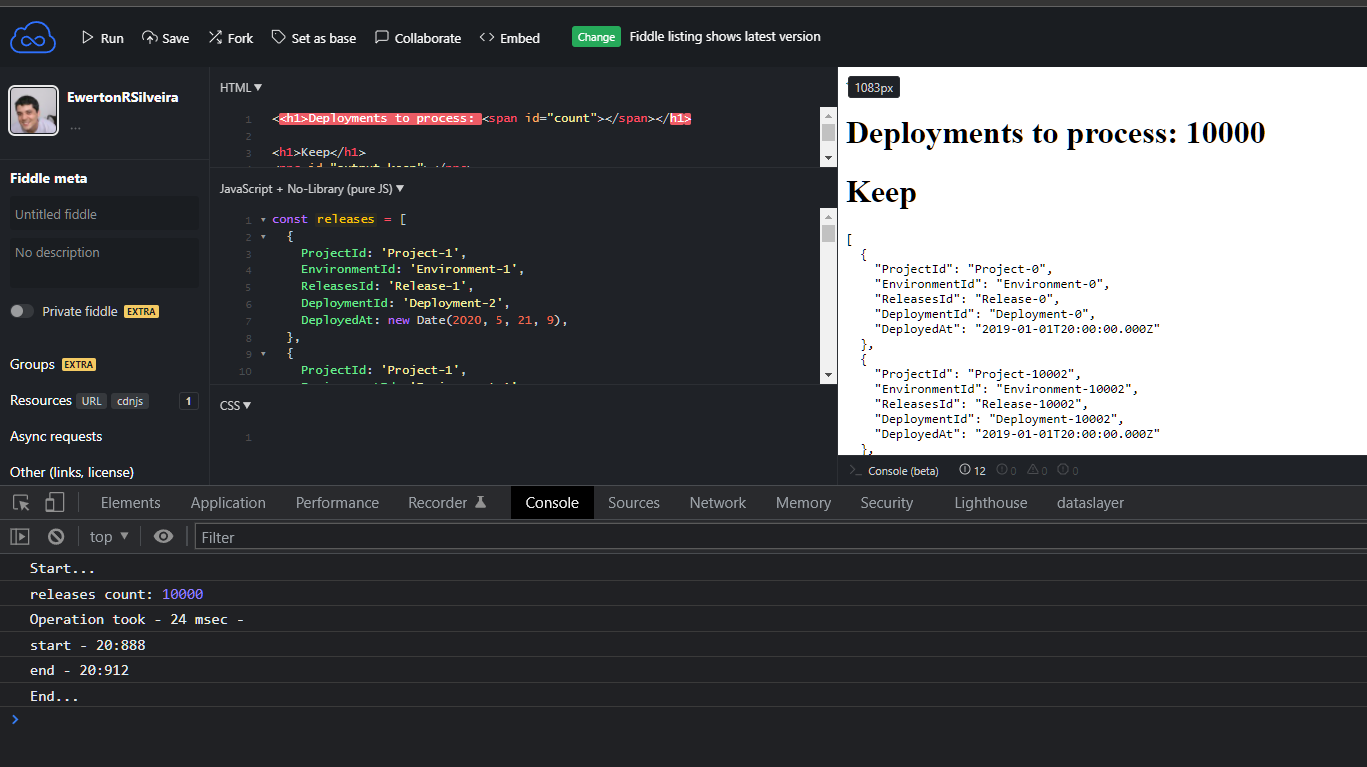Switch to the Recorder tab
Screen dimensions: 1367x767
[x=447, y=503]
